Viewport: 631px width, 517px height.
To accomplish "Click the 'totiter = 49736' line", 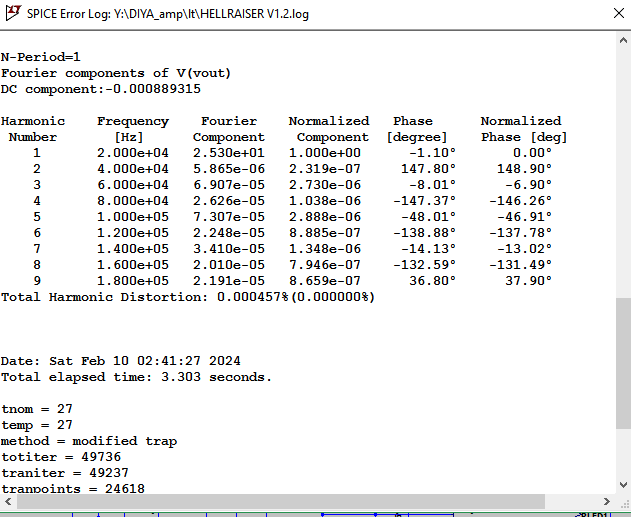I will [x=61, y=457].
